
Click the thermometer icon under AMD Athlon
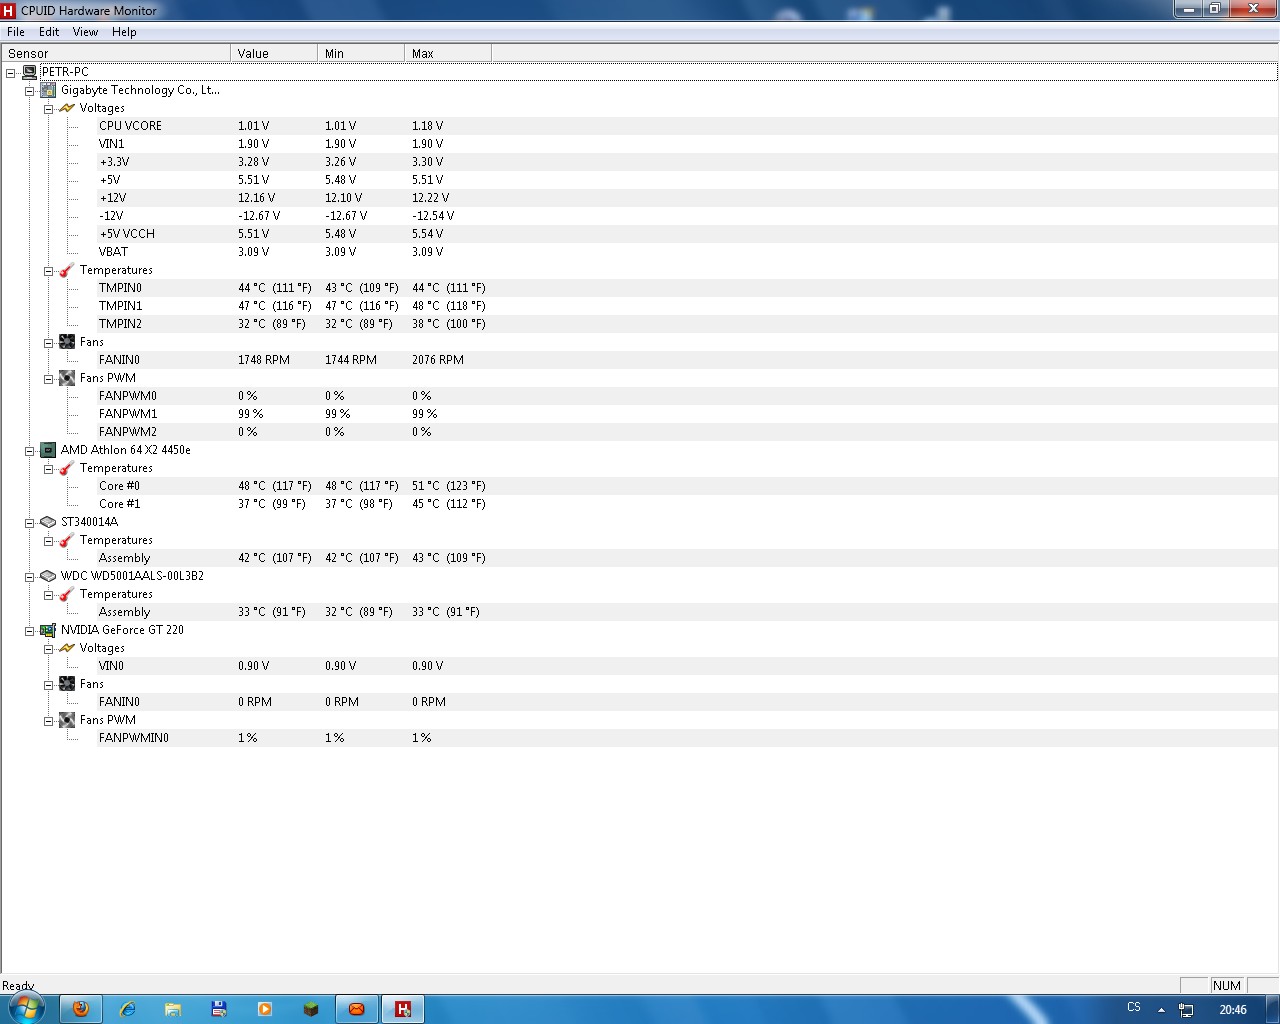[x=67, y=468]
